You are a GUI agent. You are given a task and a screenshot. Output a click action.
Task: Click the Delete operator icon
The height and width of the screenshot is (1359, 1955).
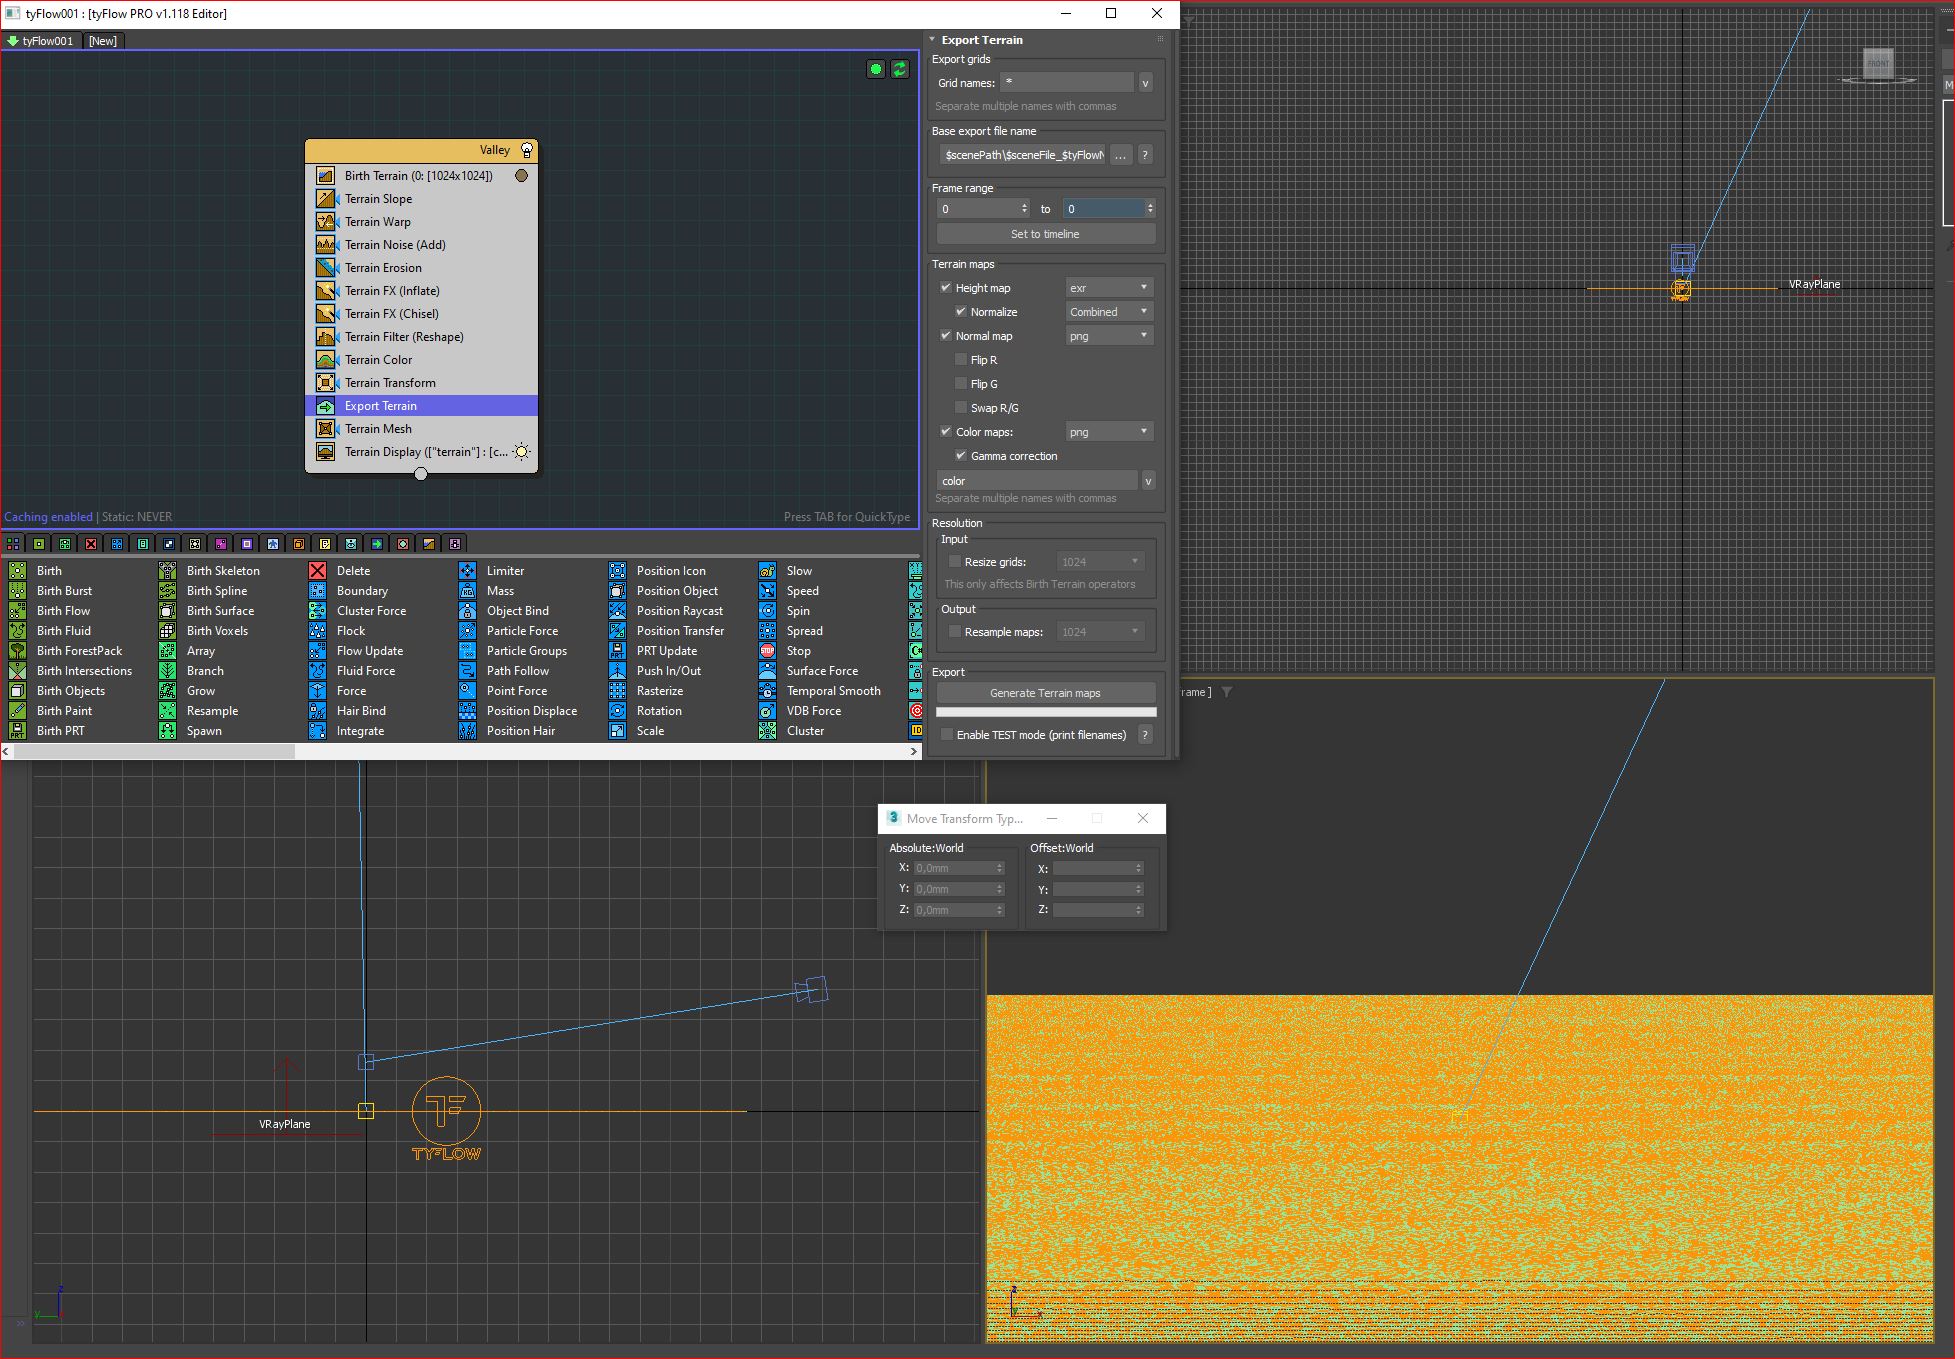tap(317, 571)
